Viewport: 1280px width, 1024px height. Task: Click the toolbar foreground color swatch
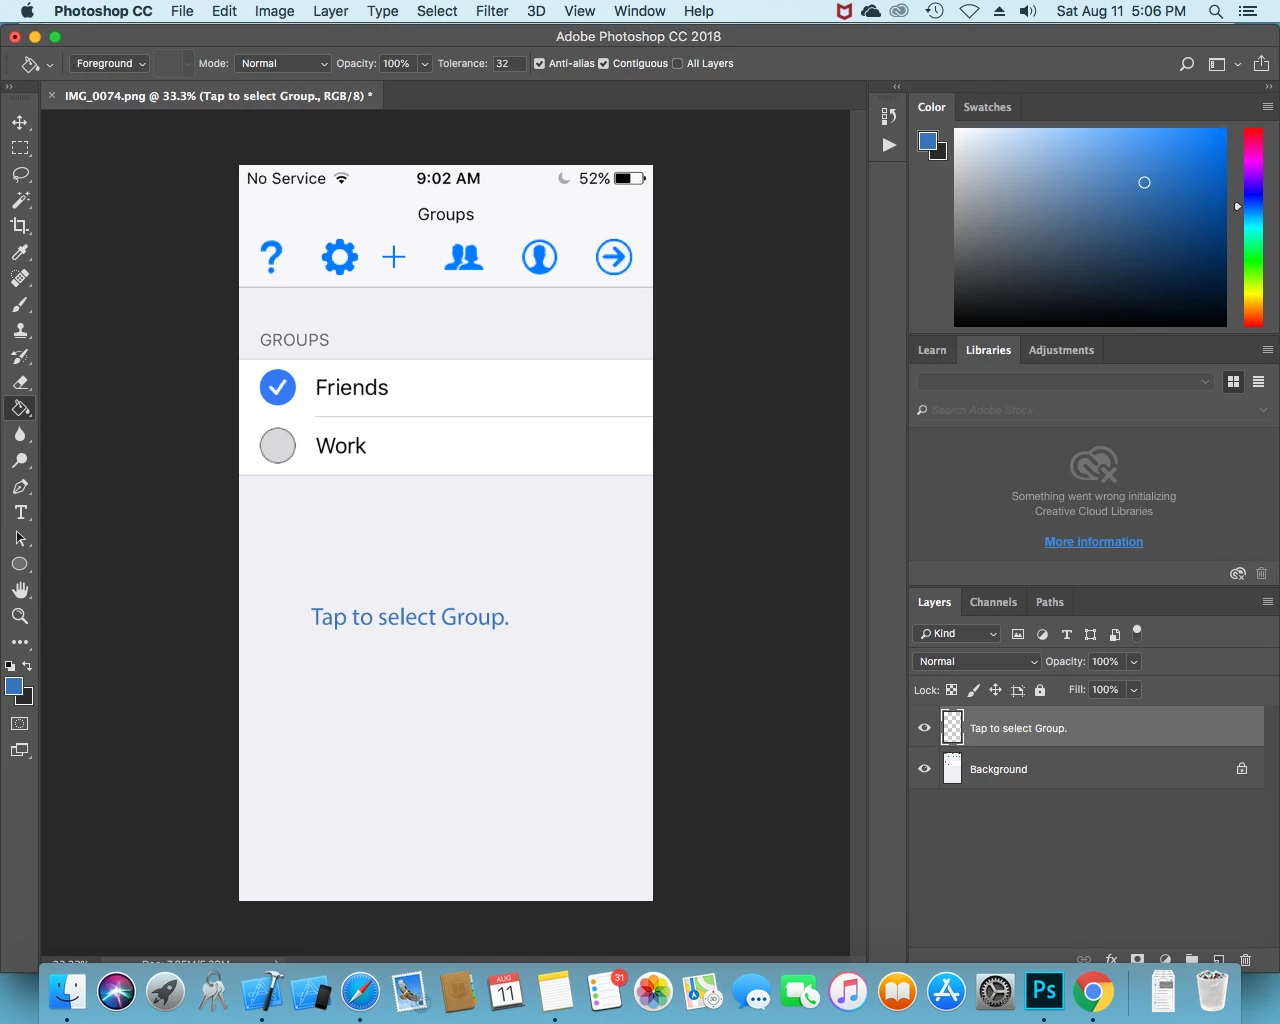pos(14,686)
